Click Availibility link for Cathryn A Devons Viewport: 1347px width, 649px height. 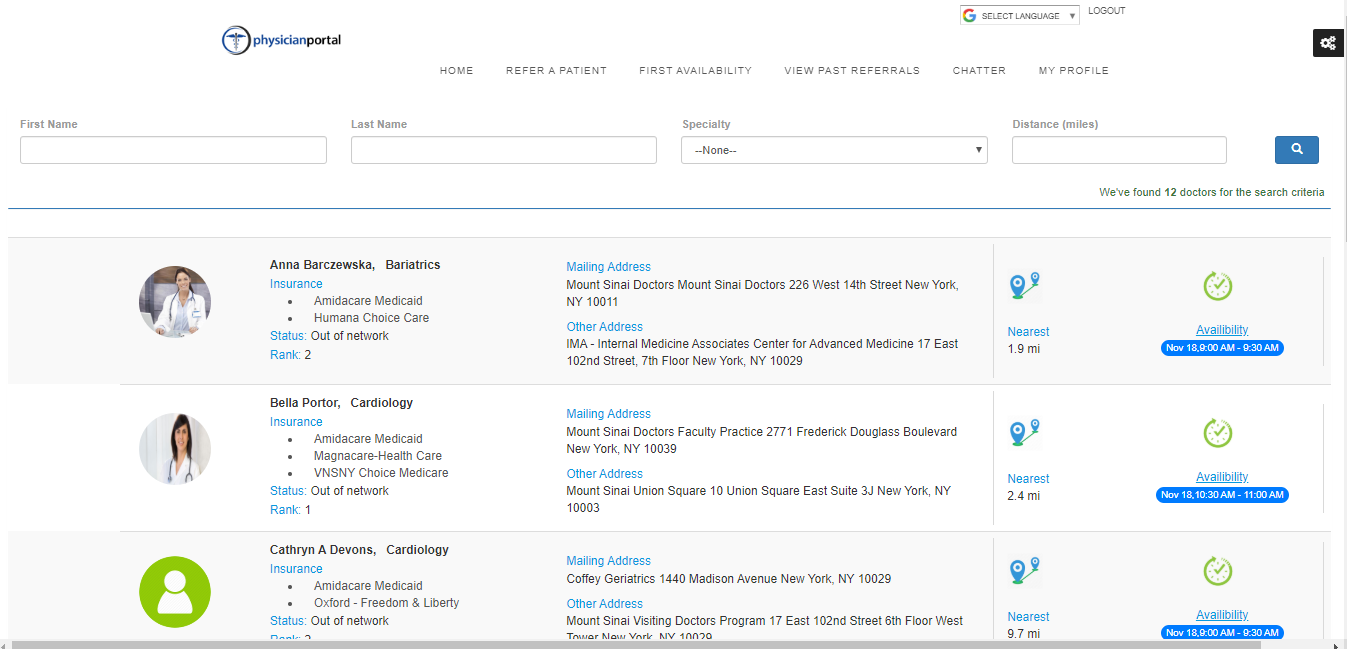point(1222,615)
